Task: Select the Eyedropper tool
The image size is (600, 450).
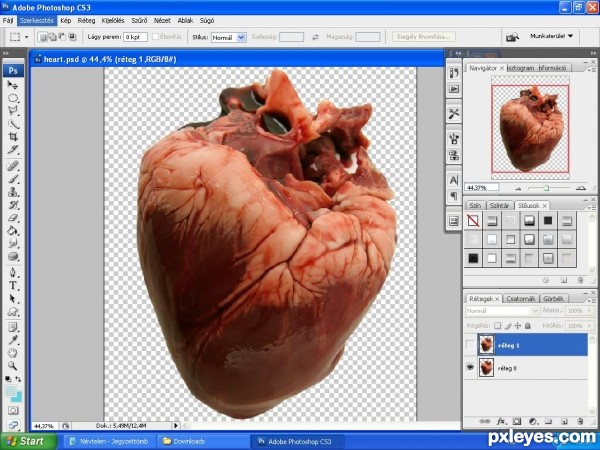Action: click(x=13, y=340)
